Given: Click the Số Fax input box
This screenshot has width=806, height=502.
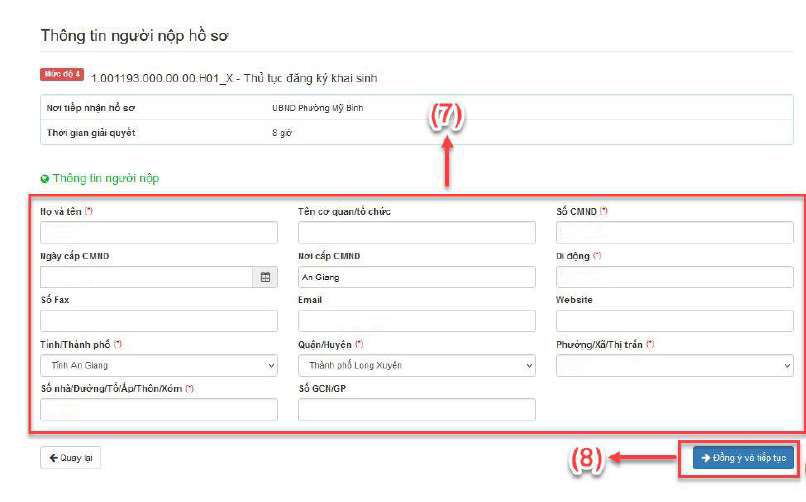Looking at the screenshot, I should tap(158, 321).
